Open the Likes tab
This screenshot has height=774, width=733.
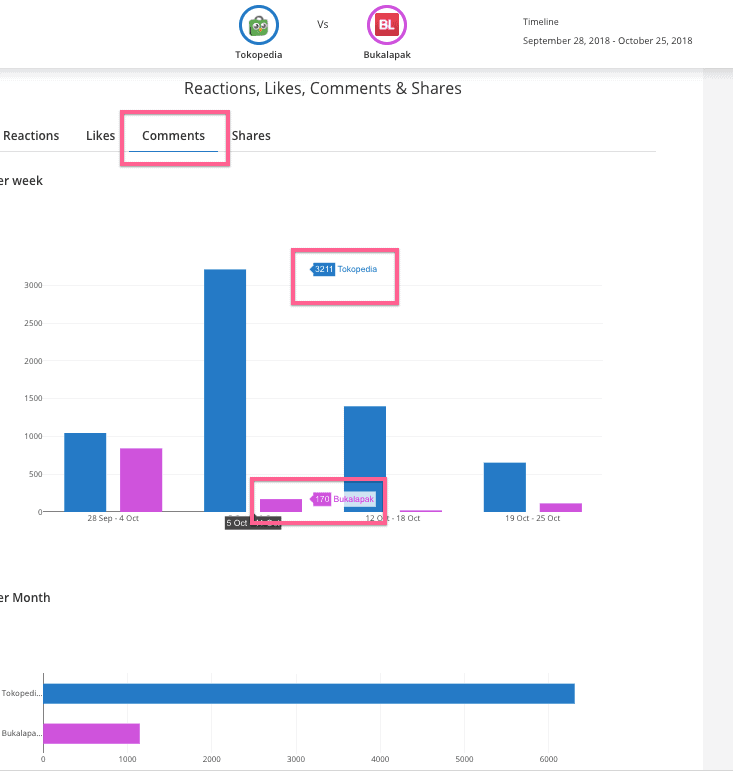pos(100,136)
